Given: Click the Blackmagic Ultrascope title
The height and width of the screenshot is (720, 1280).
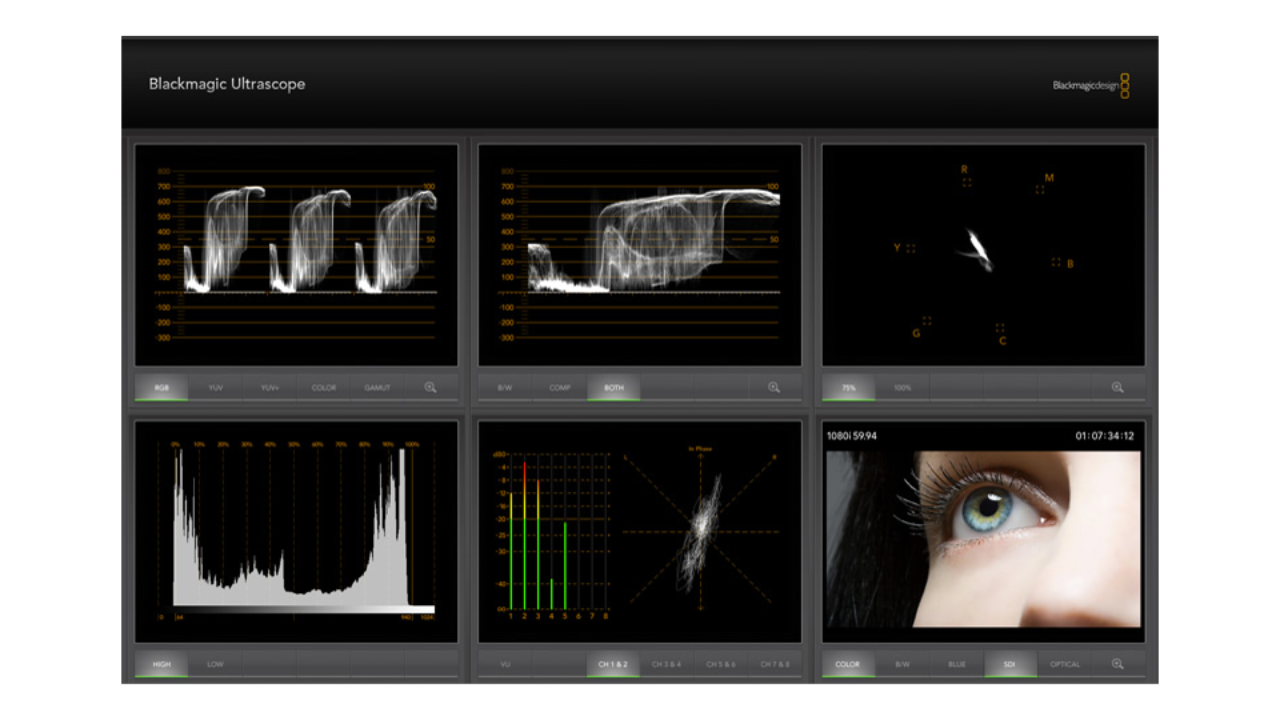Looking at the screenshot, I should coord(227,84).
